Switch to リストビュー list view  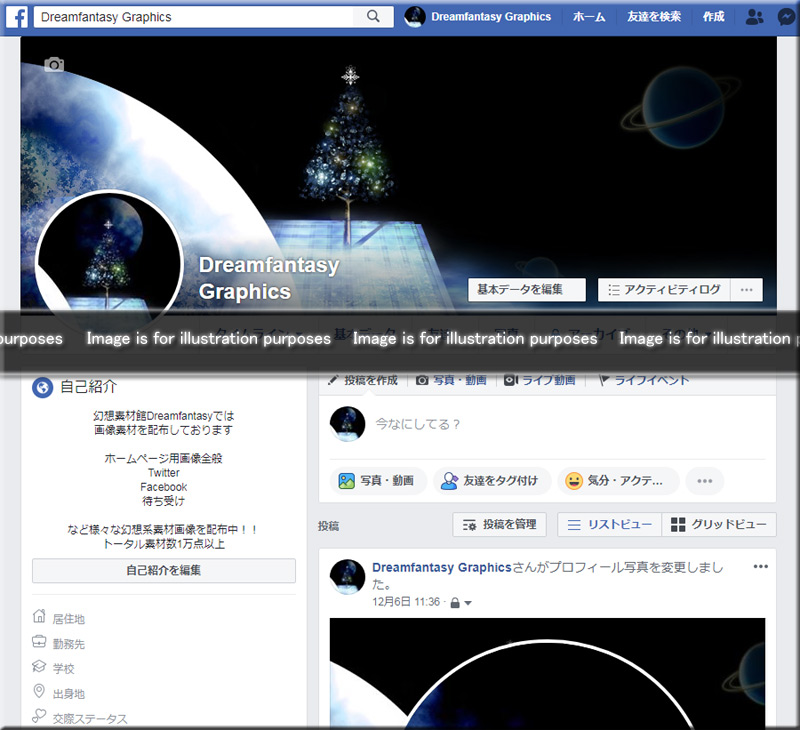point(608,525)
